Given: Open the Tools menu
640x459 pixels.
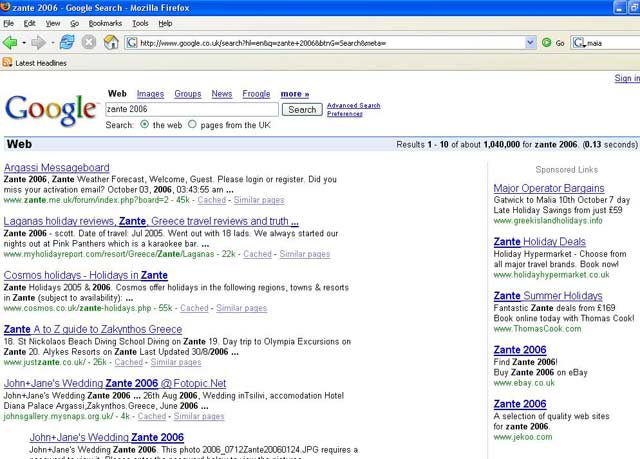Looking at the screenshot, I should [x=140, y=23].
